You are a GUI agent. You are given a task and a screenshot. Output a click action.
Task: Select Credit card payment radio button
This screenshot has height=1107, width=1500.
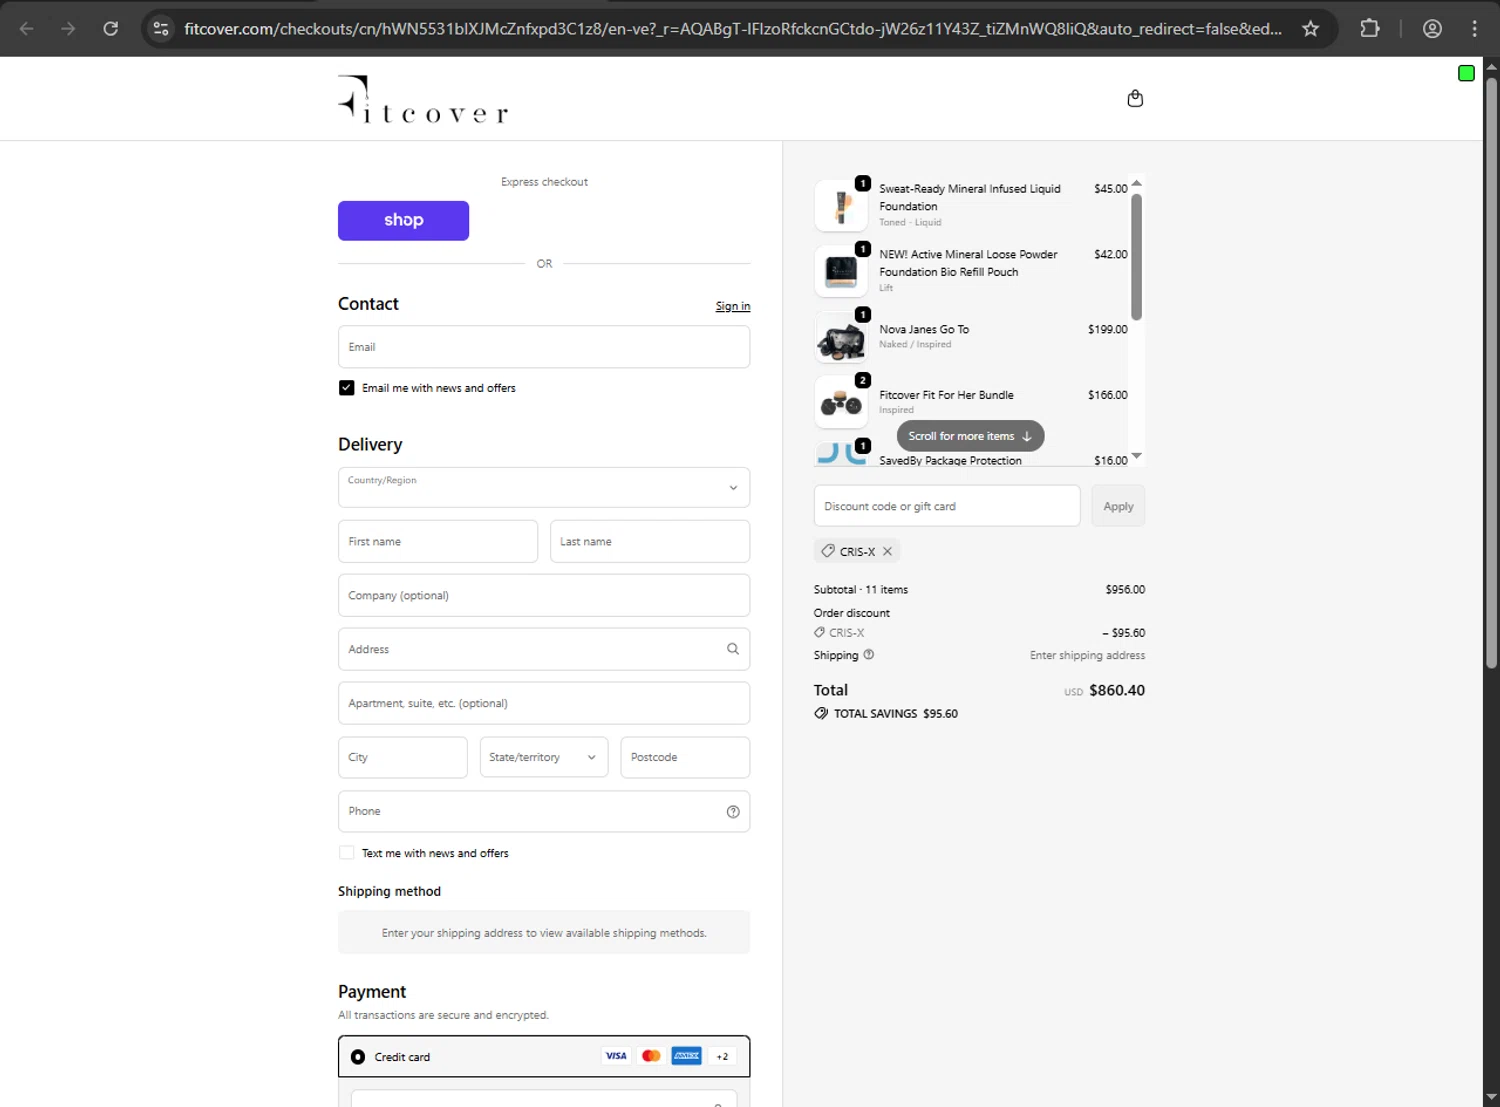click(358, 1057)
